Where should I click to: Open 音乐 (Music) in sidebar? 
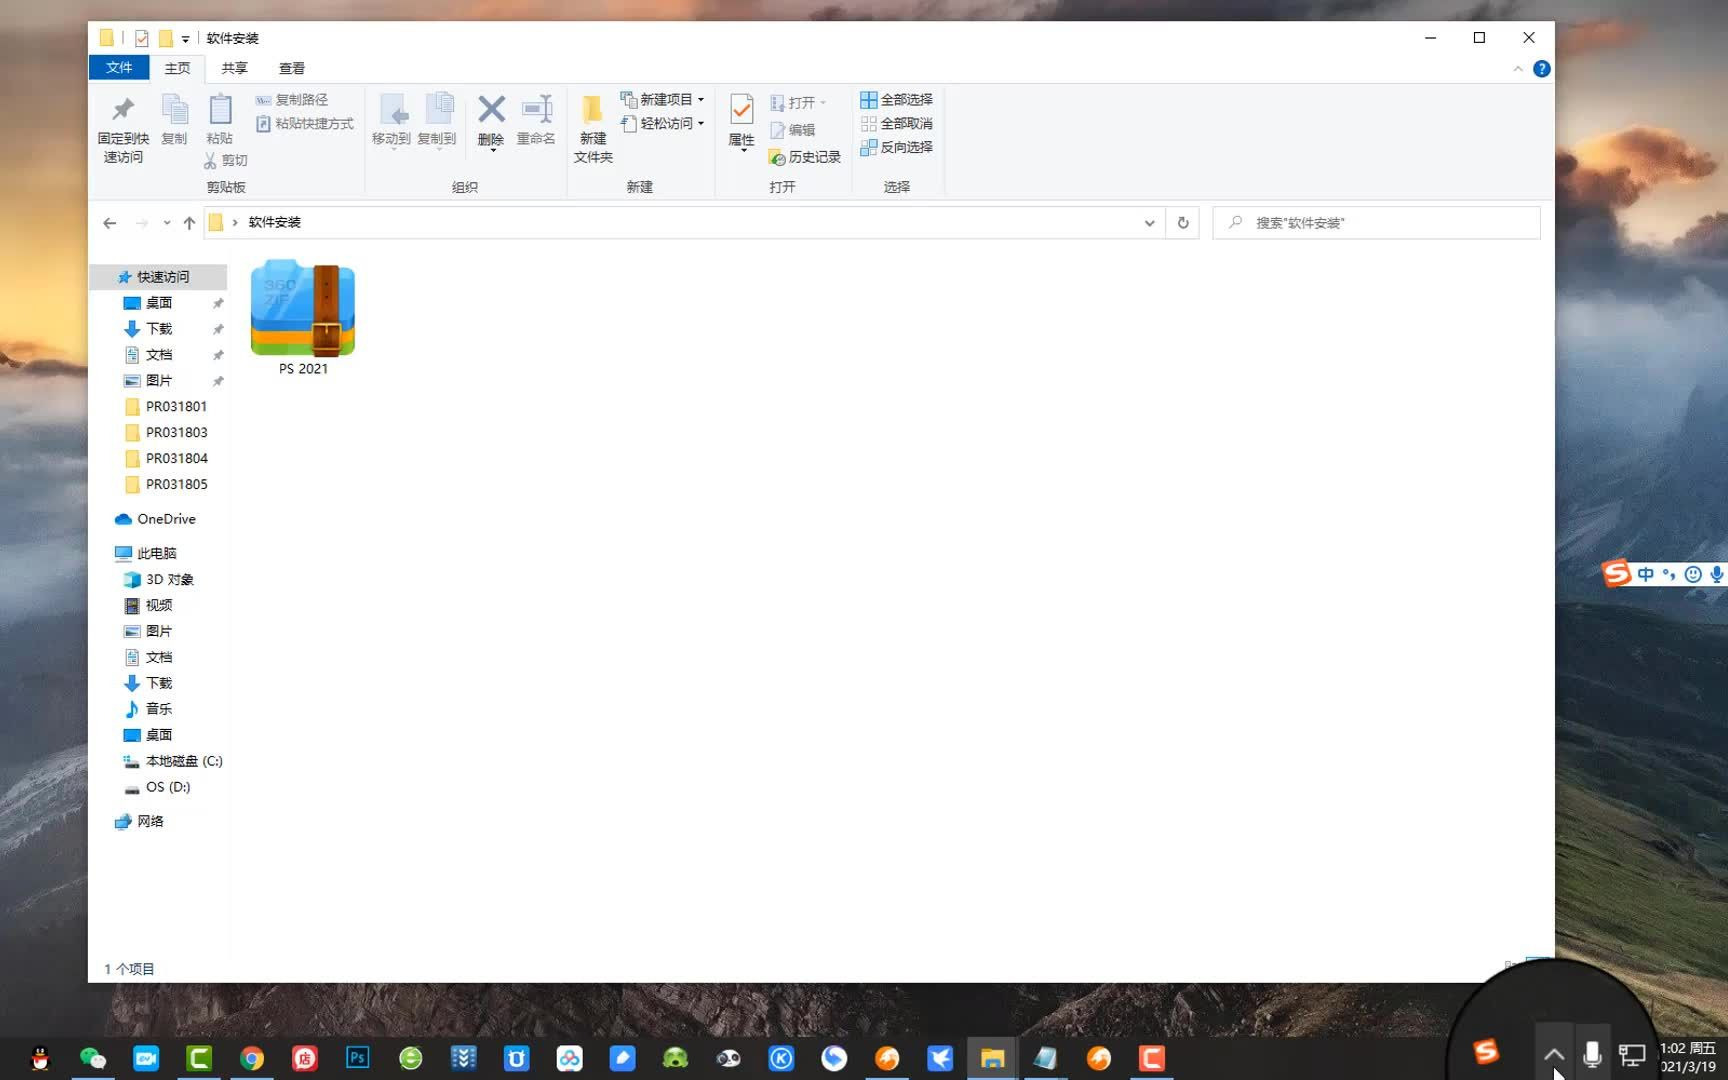pos(150,709)
